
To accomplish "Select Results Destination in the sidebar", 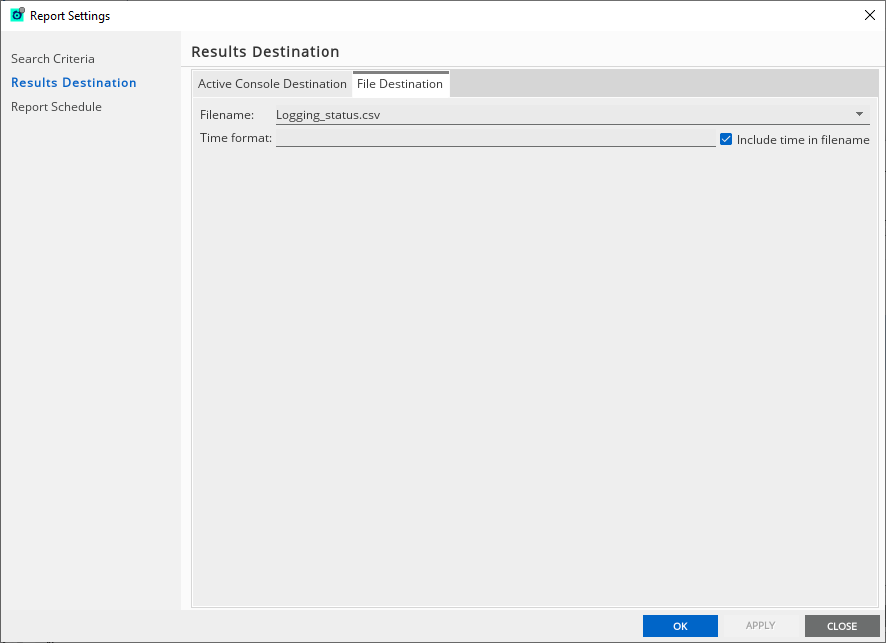I will (x=74, y=83).
